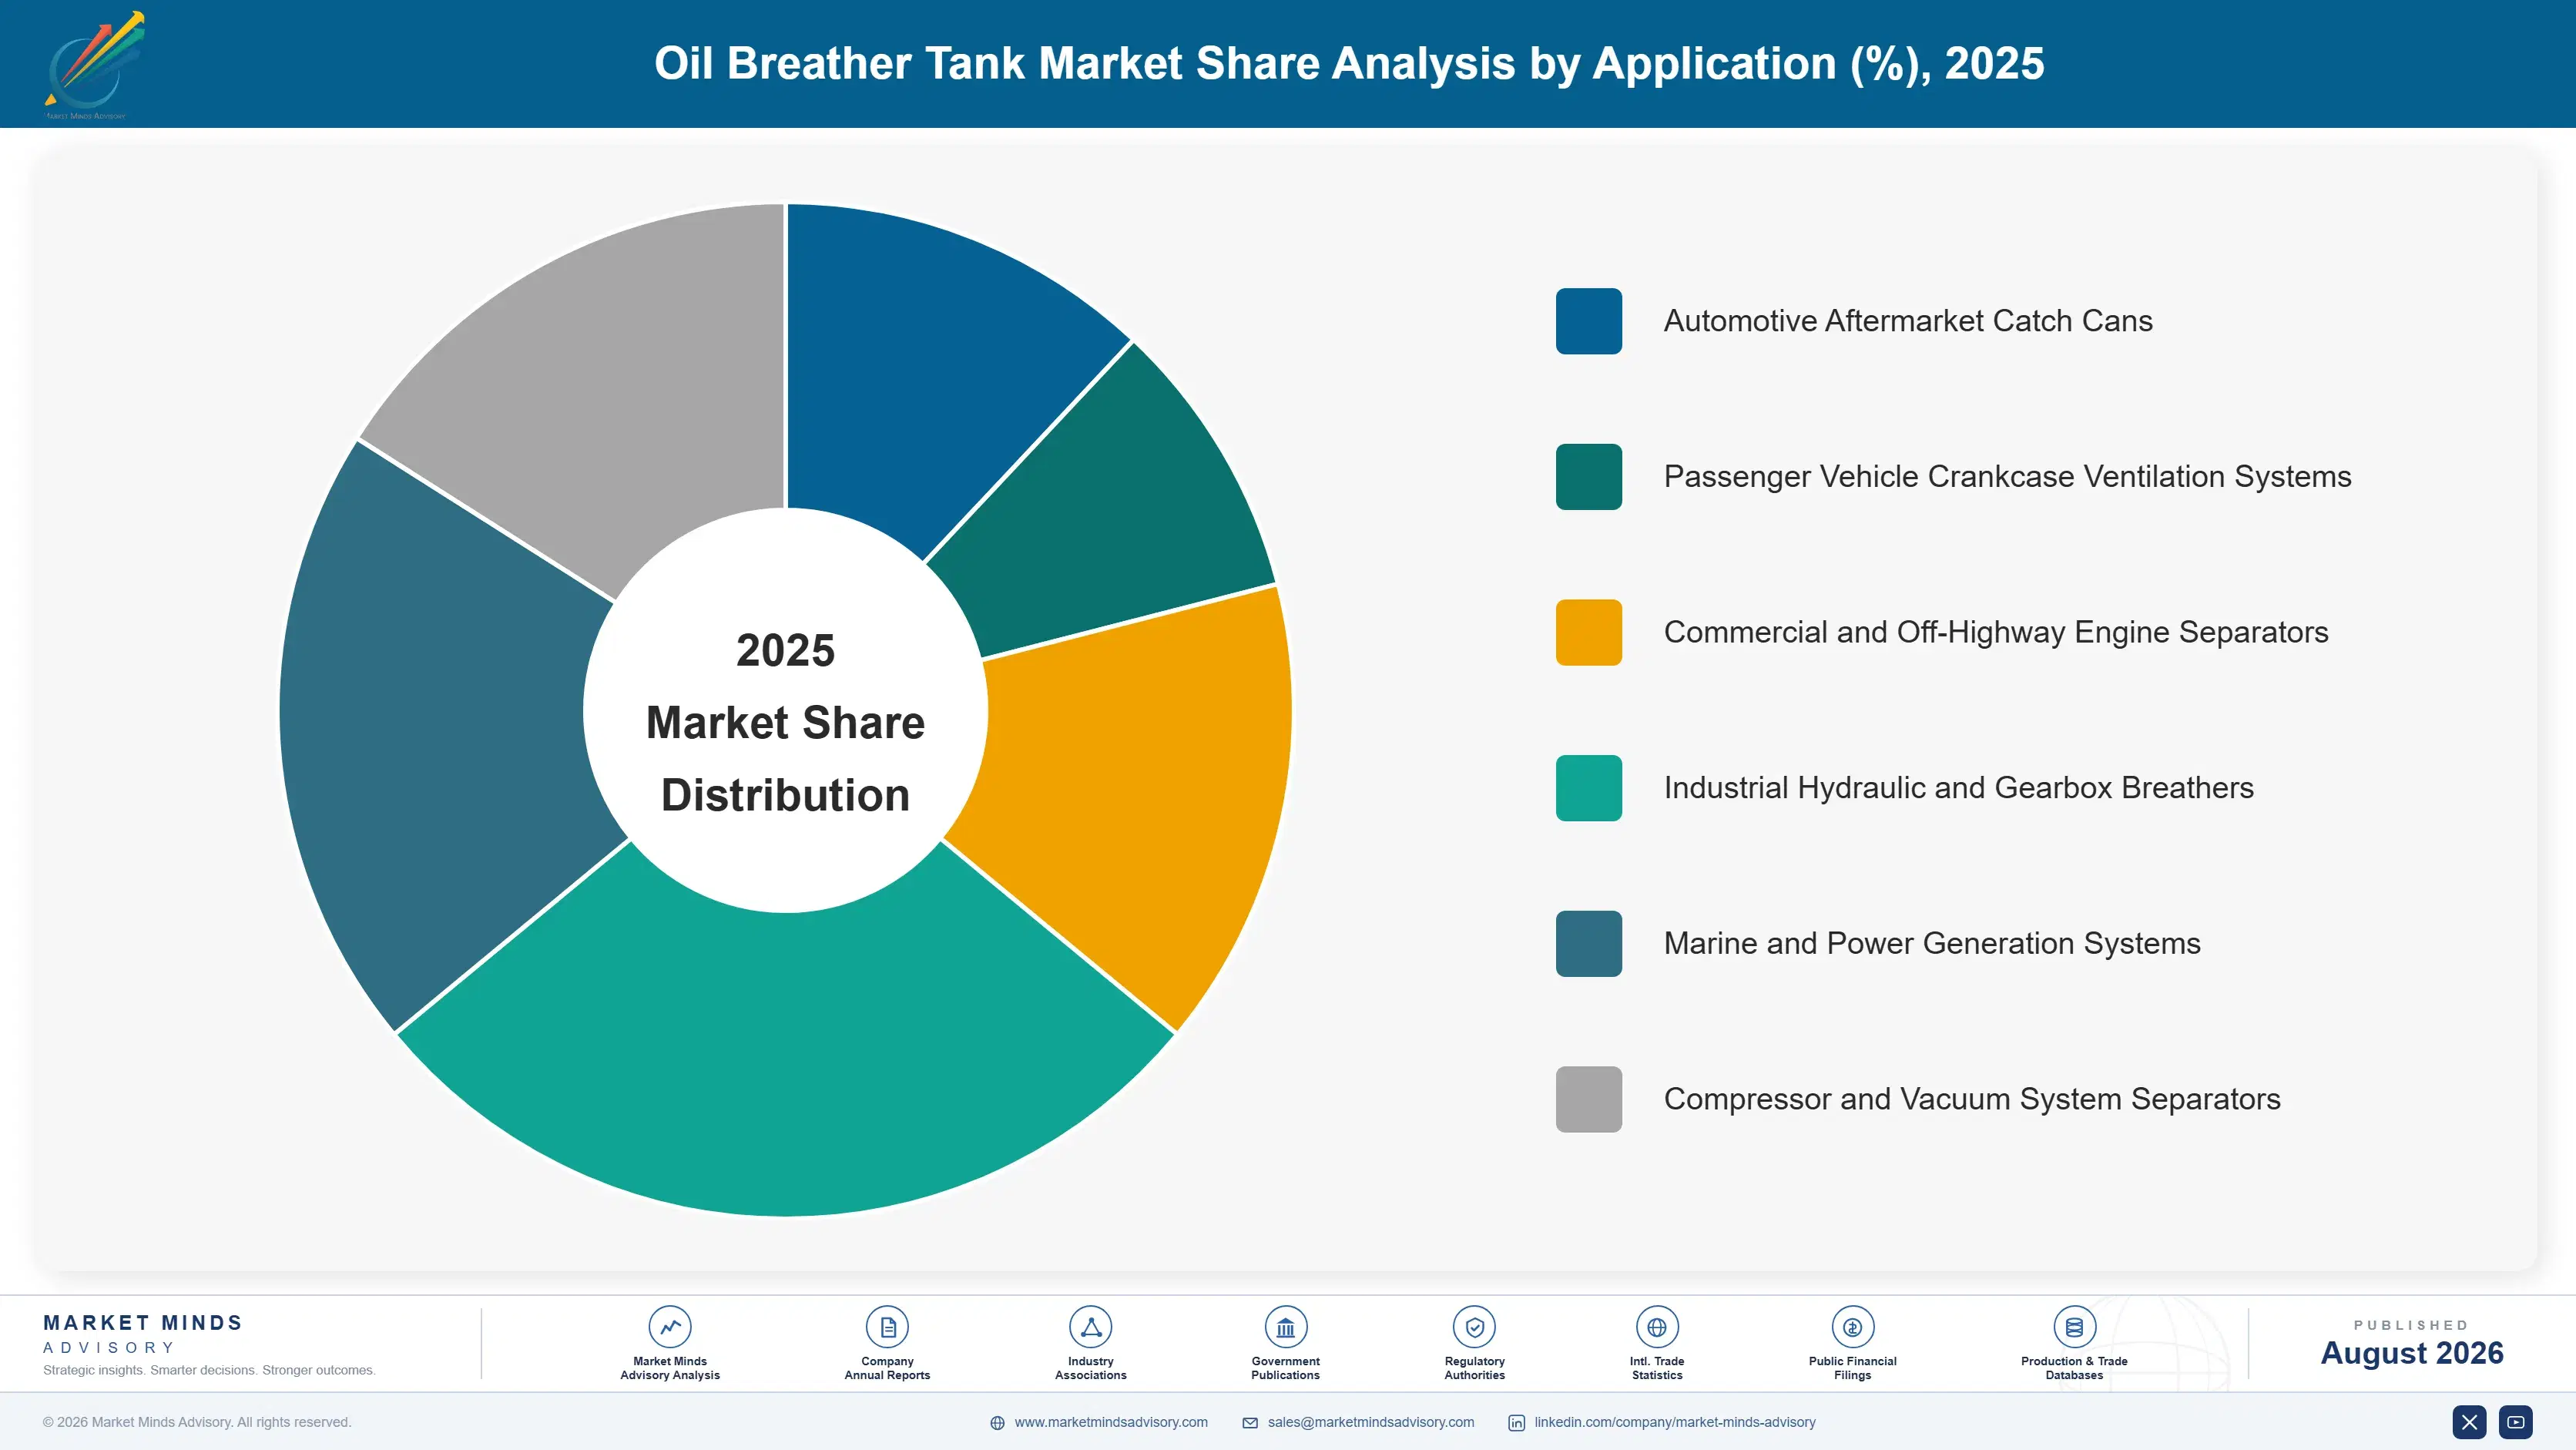Click 'Passenger Vehicle Crankcase Ventilation Systems' legend label
The height and width of the screenshot is (1450, 2576).
(x=2007, y=477)
